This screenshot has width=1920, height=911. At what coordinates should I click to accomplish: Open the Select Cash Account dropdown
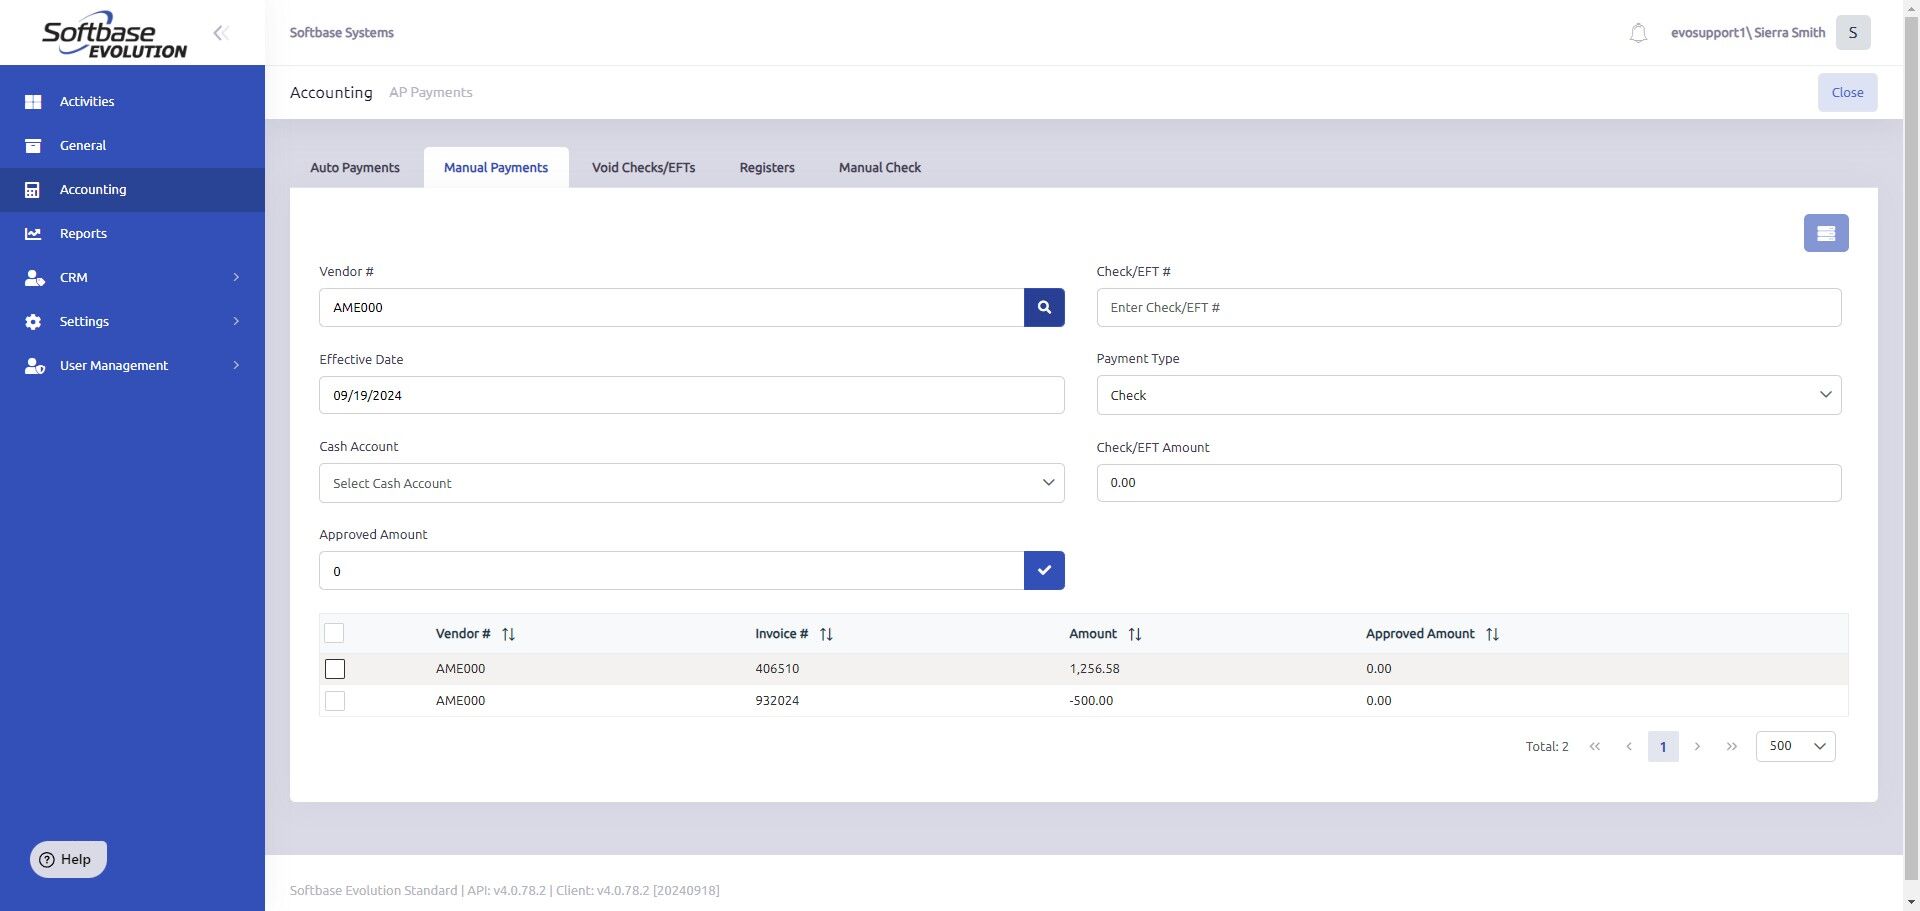click(x=692, y=483)
